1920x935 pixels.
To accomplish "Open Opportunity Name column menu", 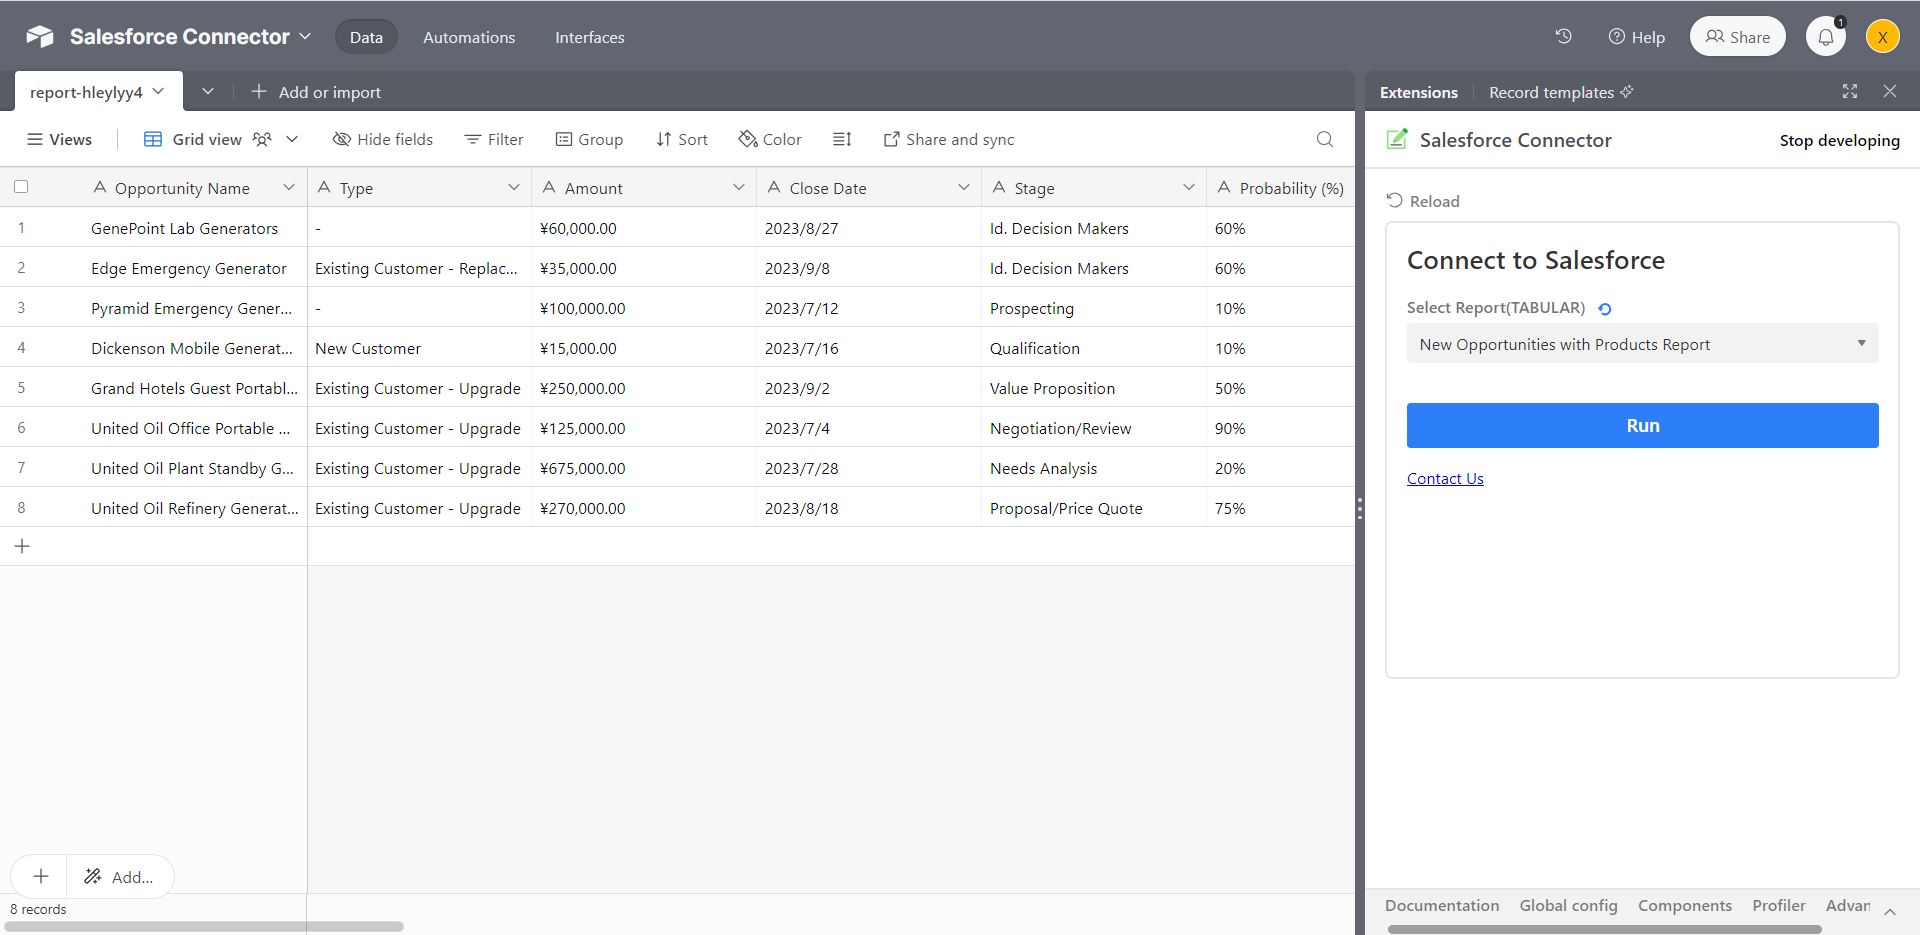I will pyautogui.click(x=289, y=187).
